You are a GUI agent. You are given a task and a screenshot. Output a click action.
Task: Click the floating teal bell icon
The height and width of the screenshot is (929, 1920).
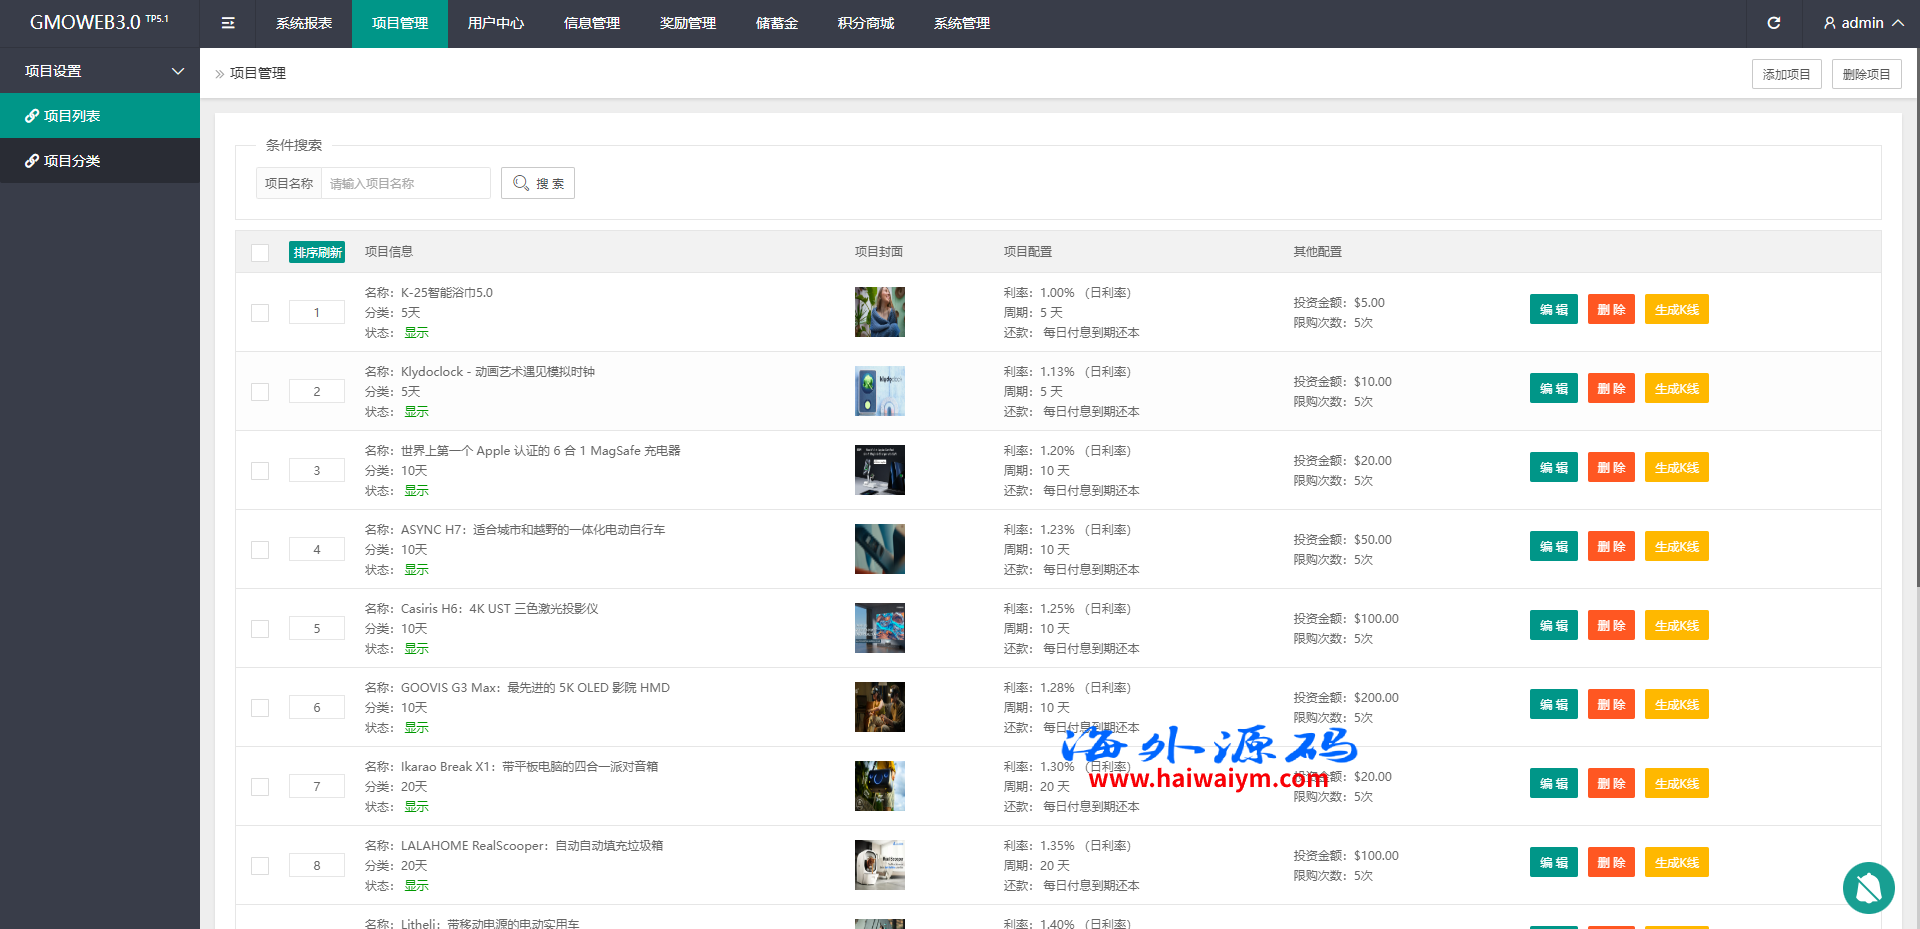[x=1868, y=887]
